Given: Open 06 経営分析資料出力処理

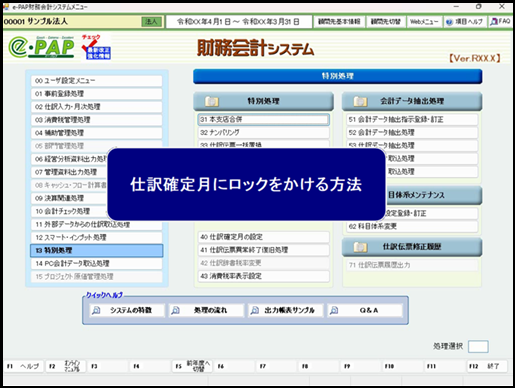Looking at the screenshot, I should pyautogui.click(x=69, y=159).
